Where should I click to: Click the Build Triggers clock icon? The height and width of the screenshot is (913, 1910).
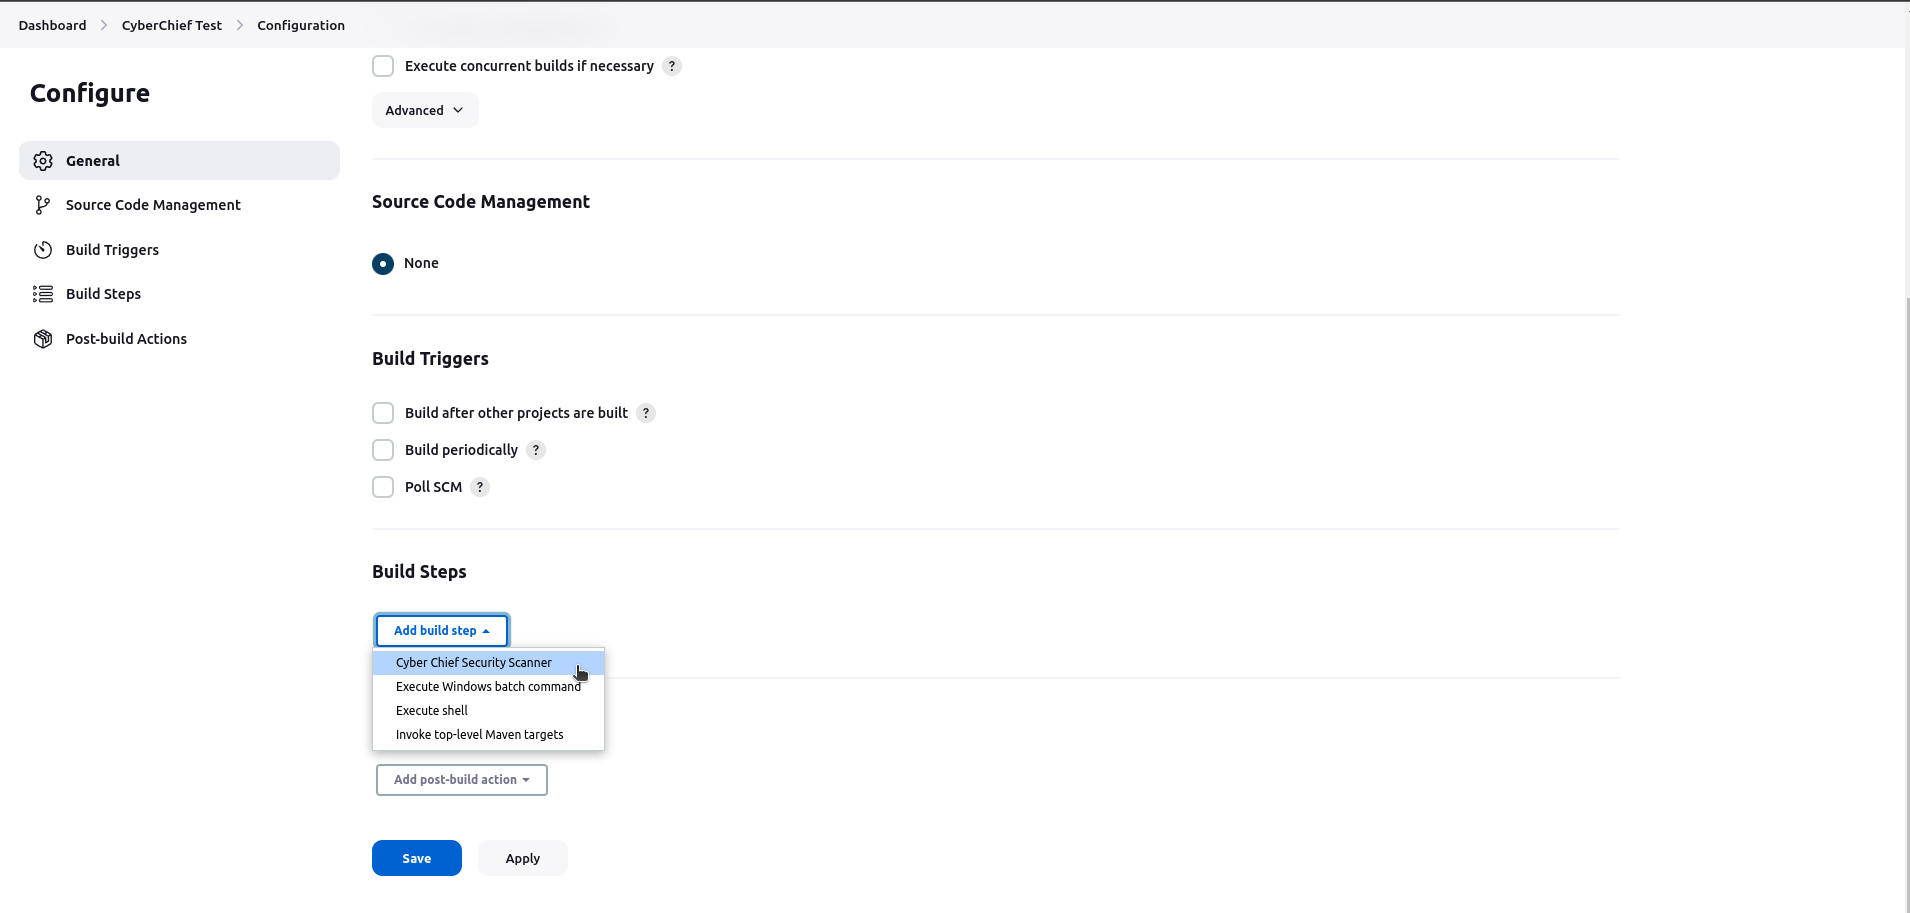43,250
